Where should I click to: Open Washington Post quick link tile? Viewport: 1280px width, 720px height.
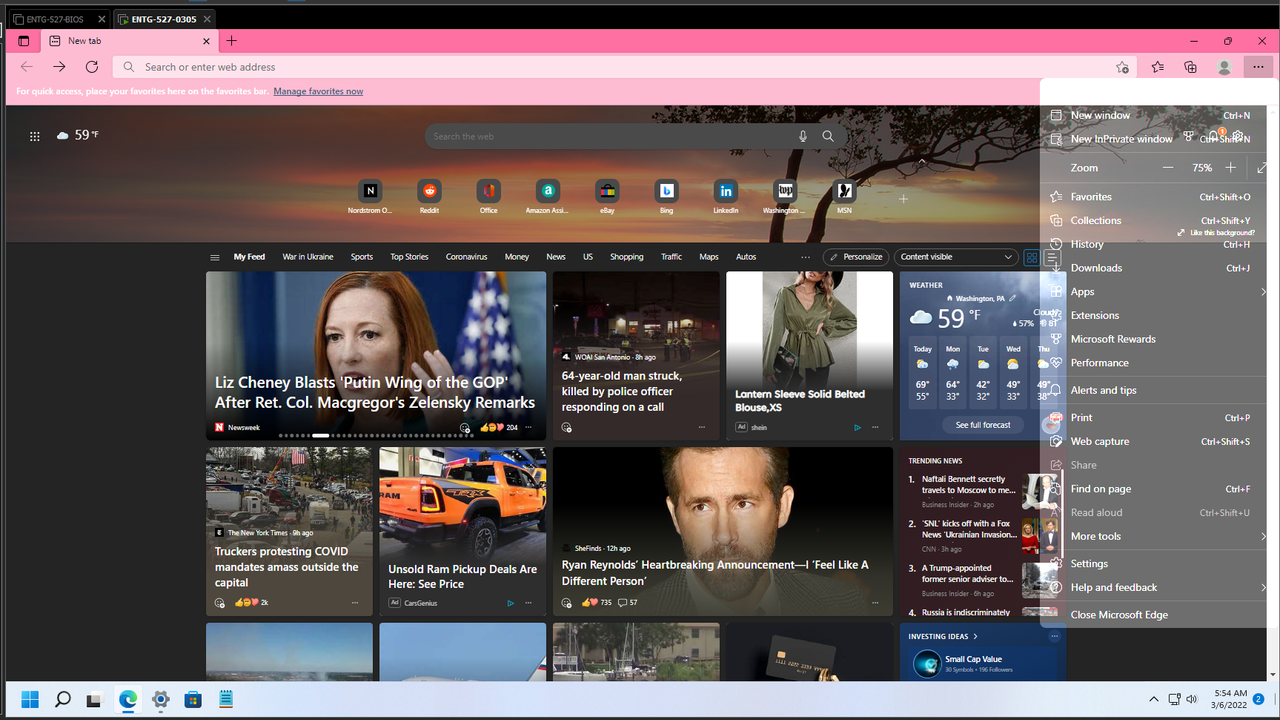click(785, 196)
